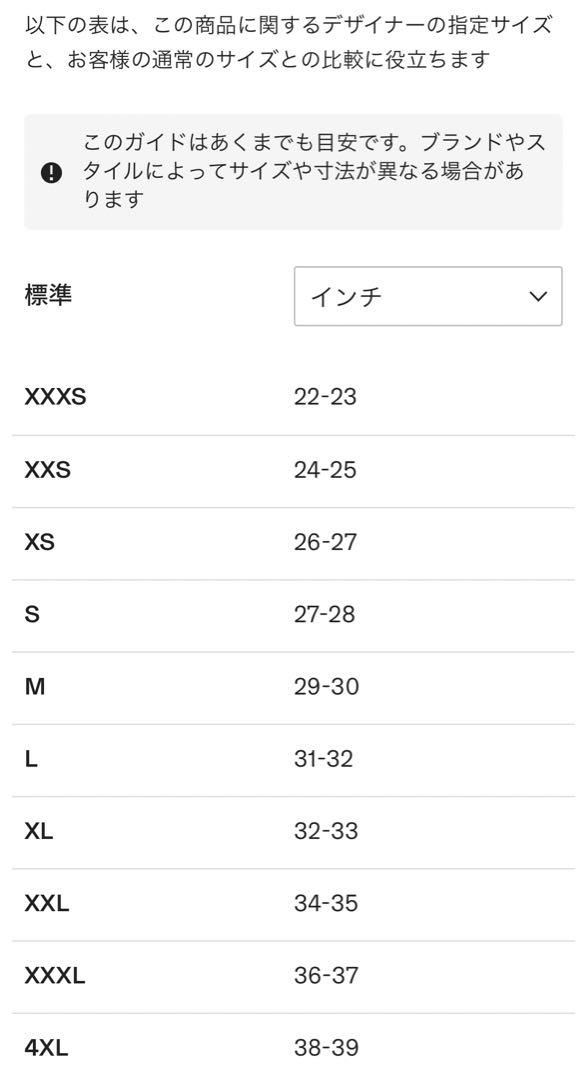Screen dimensions: 588x1080
Task: Click the L size label
Action: (31, 759)
